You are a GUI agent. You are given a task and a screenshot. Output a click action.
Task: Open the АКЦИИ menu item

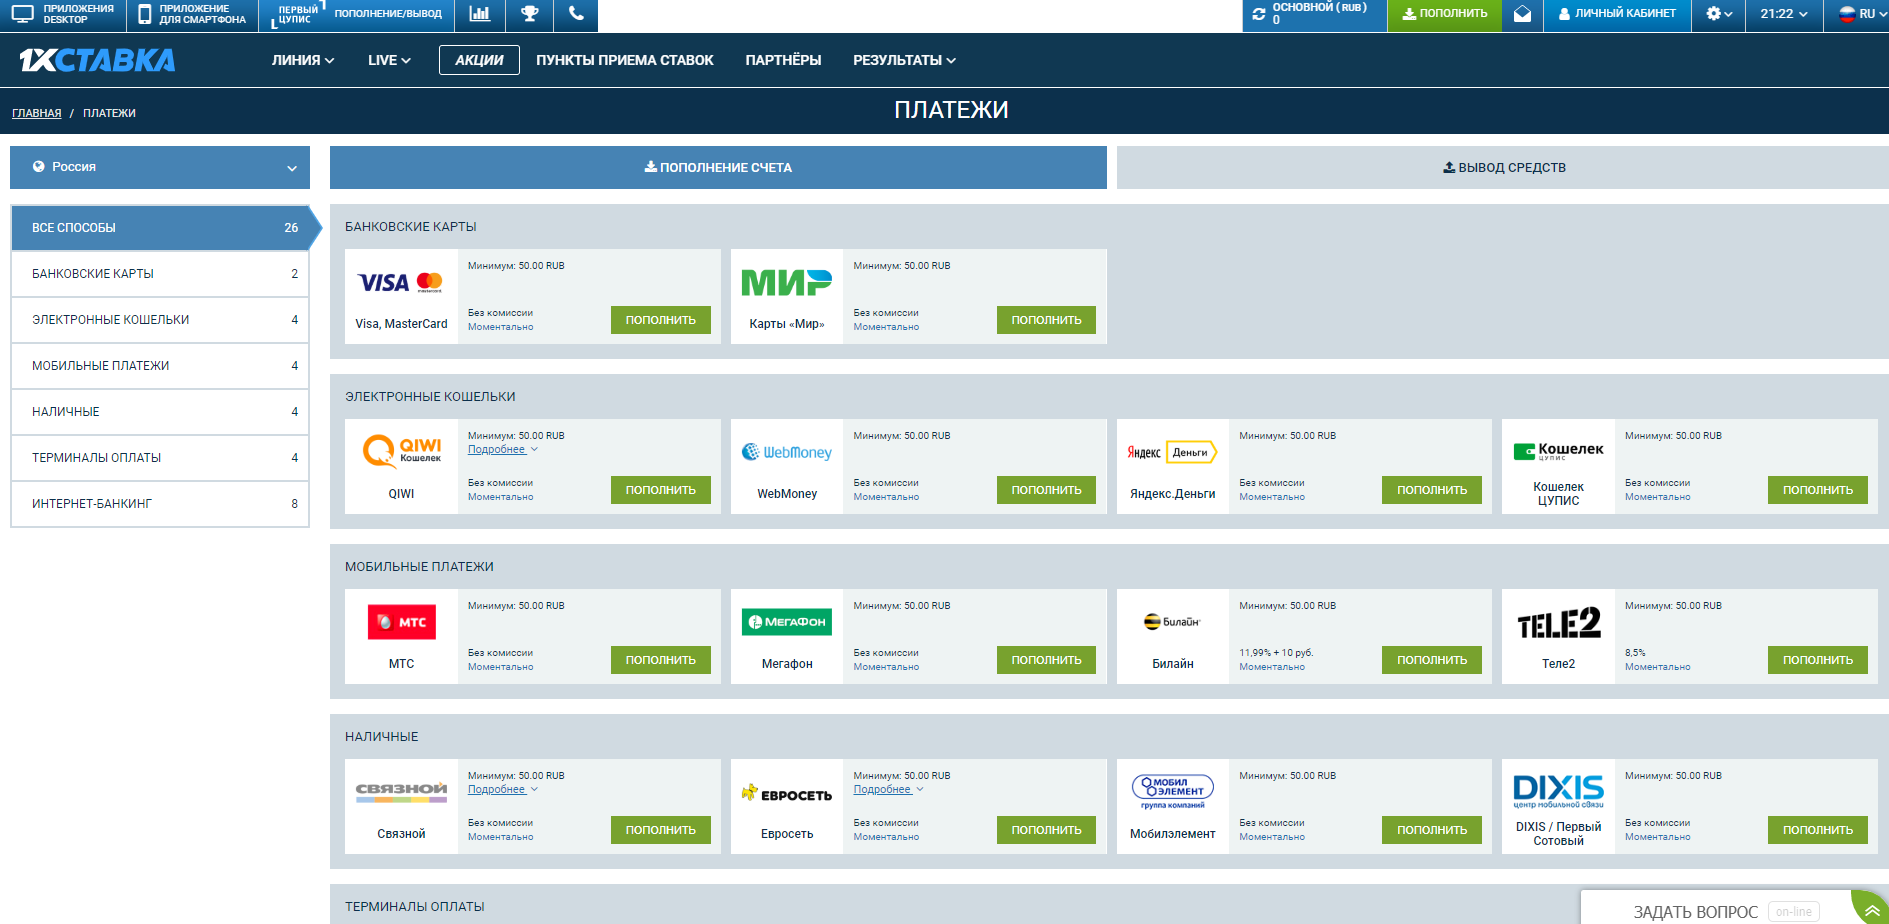[479, 60]
